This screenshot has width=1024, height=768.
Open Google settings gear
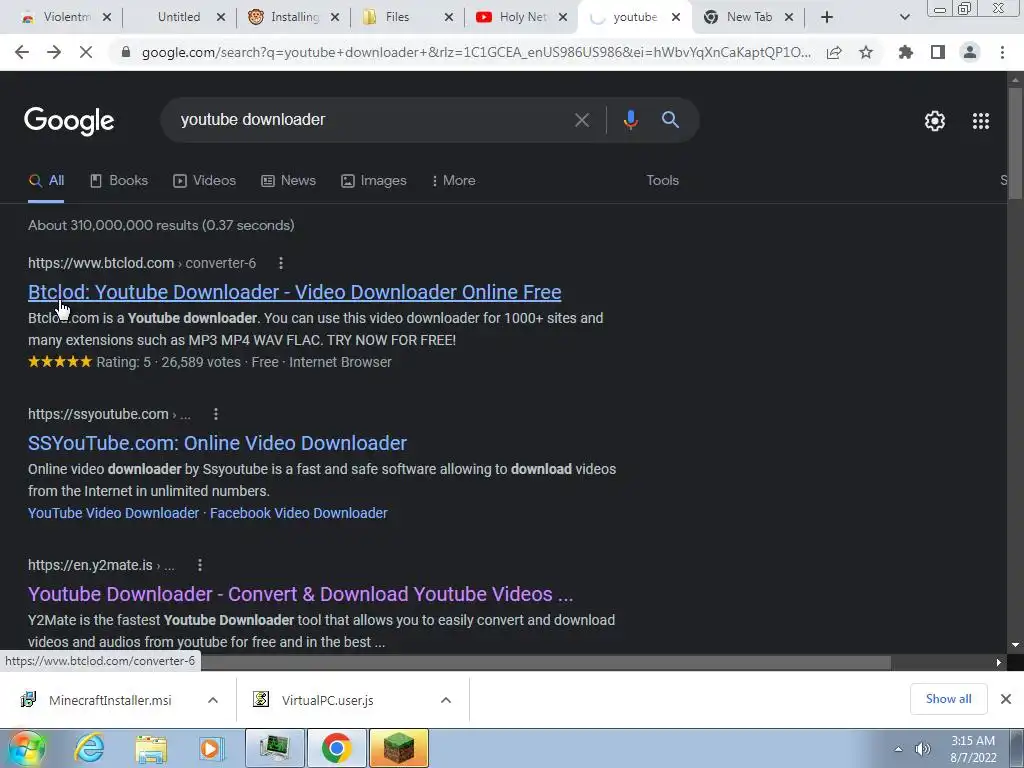935,121
